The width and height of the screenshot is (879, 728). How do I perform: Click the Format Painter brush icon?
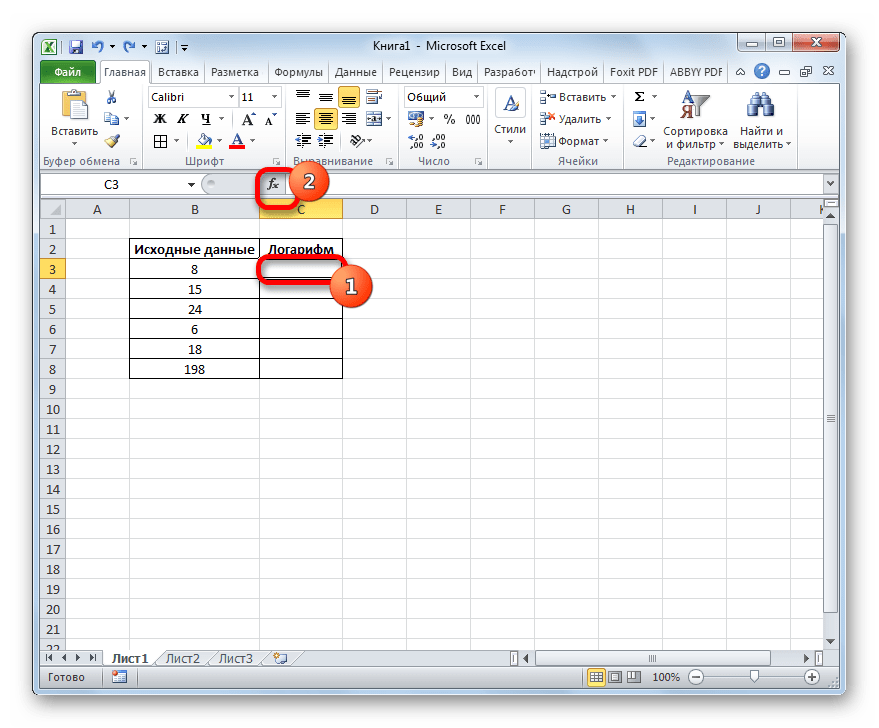click(x=112, y=141)
